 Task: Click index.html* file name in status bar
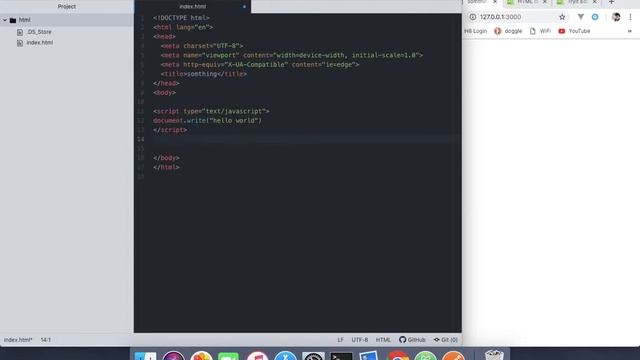pyautogui.click(x=18, y=340)
